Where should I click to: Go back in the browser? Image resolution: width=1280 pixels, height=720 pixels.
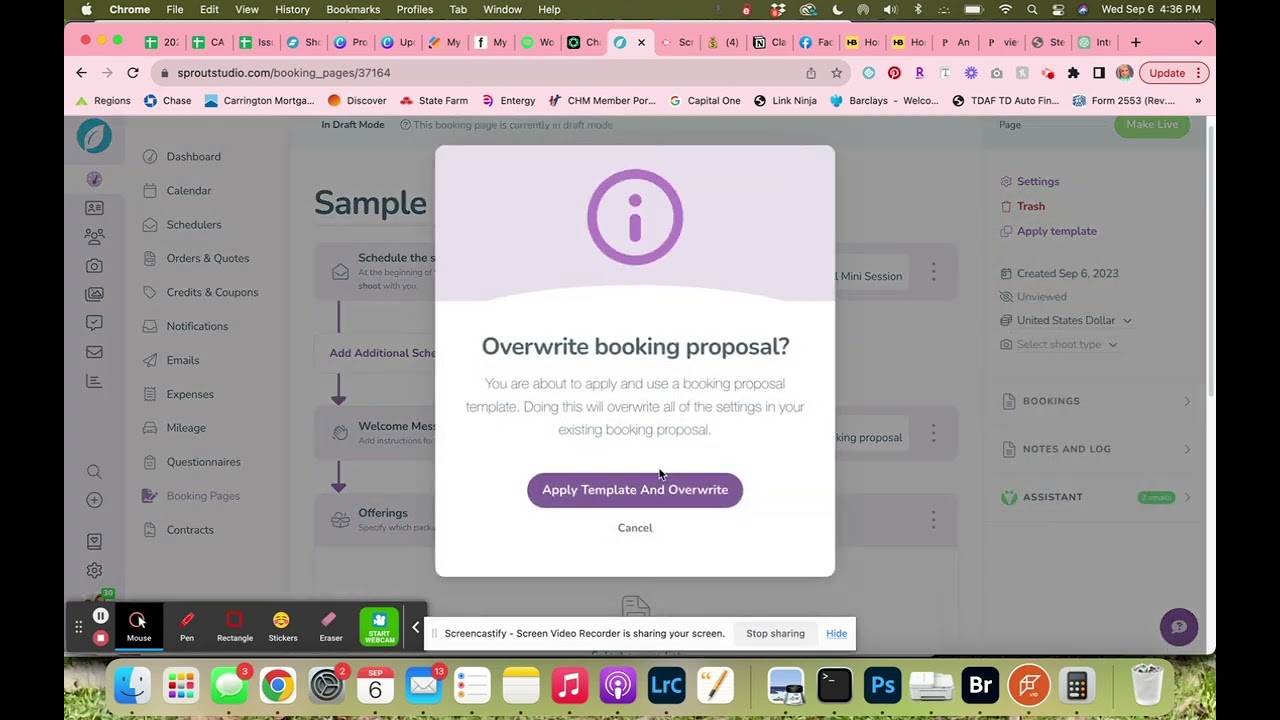(x=82, y=73)
